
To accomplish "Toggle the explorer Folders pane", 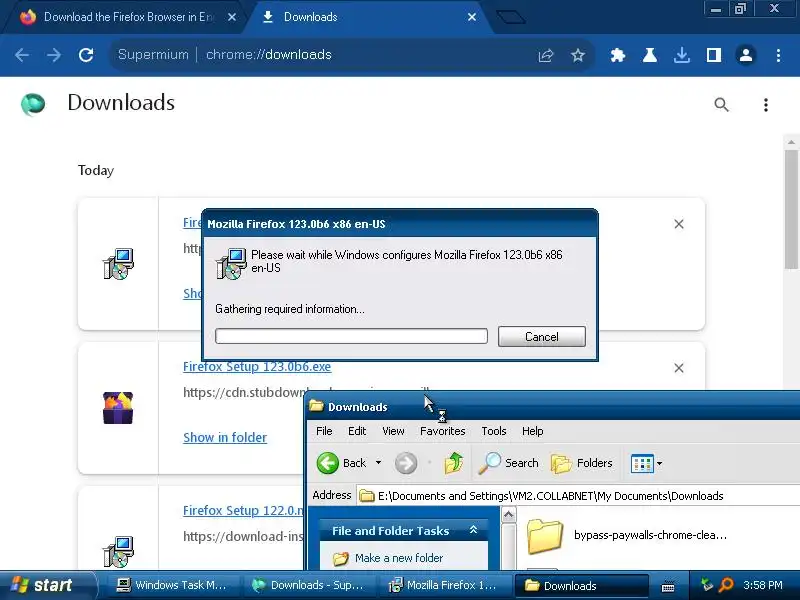I will point(582,463).
